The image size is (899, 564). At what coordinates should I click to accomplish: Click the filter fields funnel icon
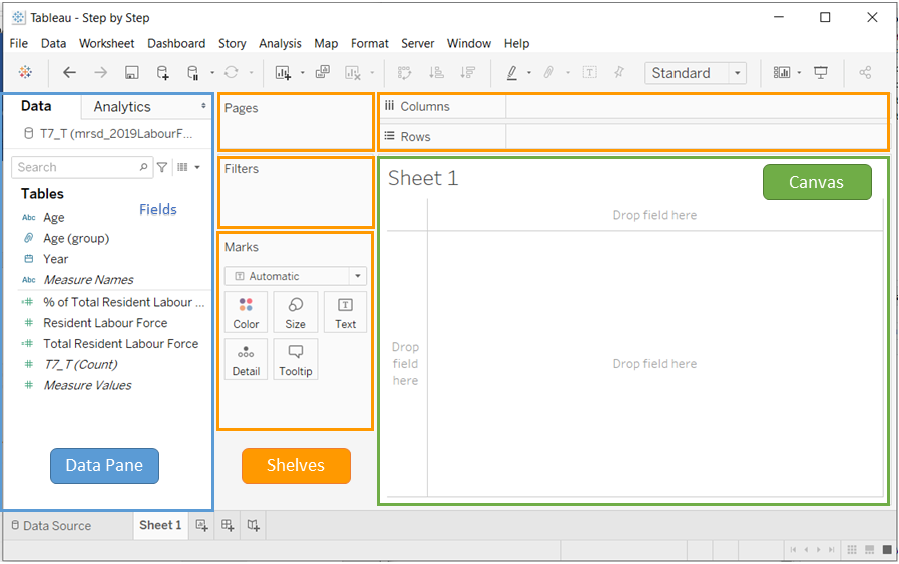tap(162, 167)
